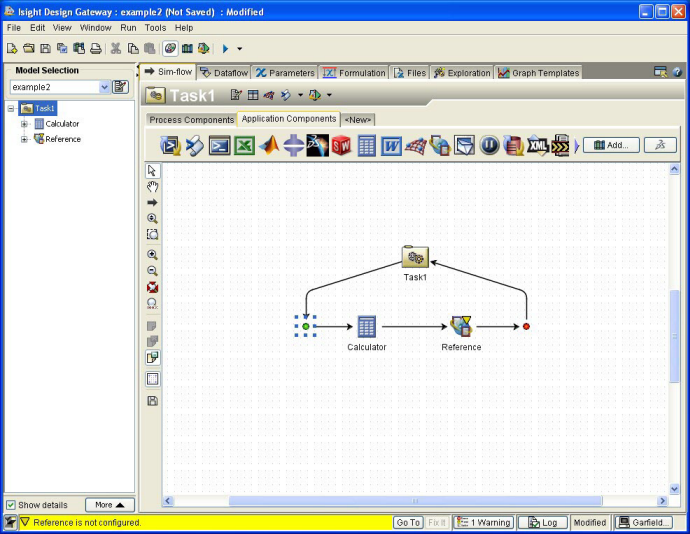The width and height of the screenshot is (690, 534).
Task: Click the <New> palette tab
Action: point(358,120)
